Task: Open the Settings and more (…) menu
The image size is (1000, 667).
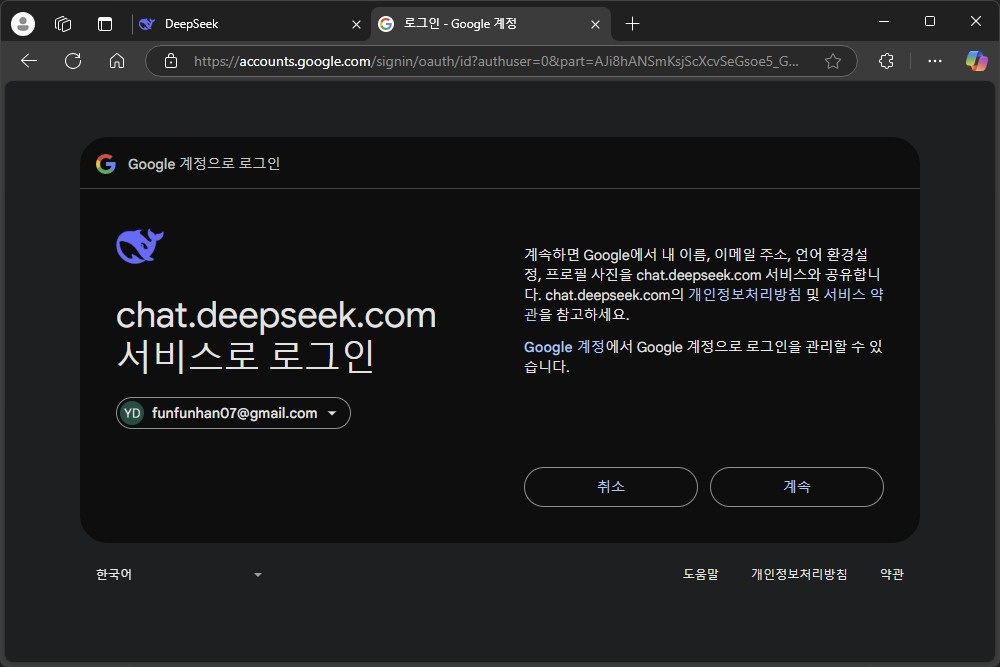Action: pos(935,61)
